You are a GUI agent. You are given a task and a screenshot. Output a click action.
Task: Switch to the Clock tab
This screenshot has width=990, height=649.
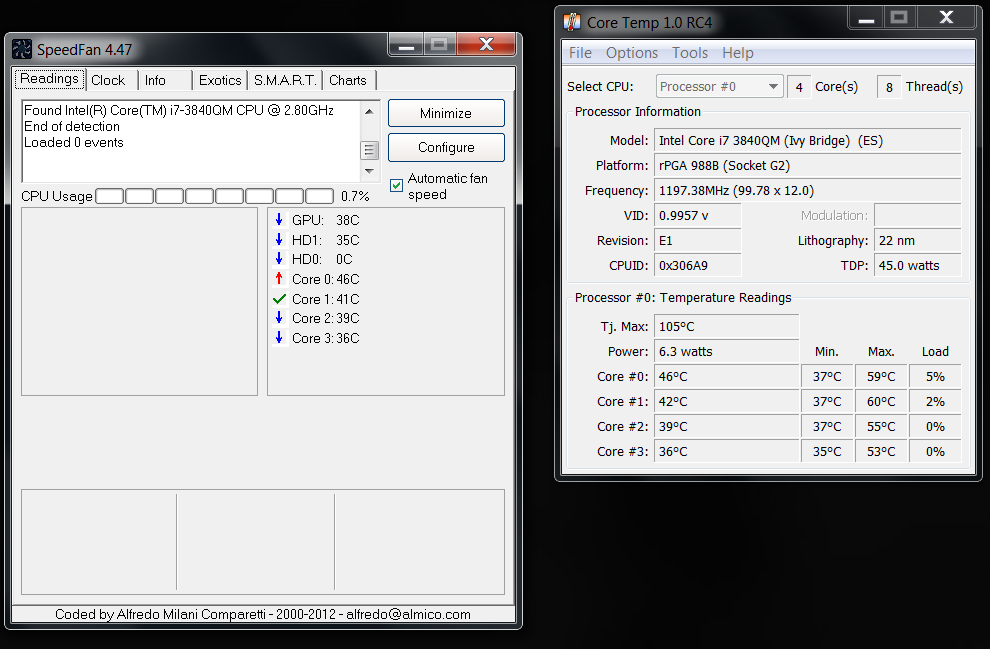point(108,80)
